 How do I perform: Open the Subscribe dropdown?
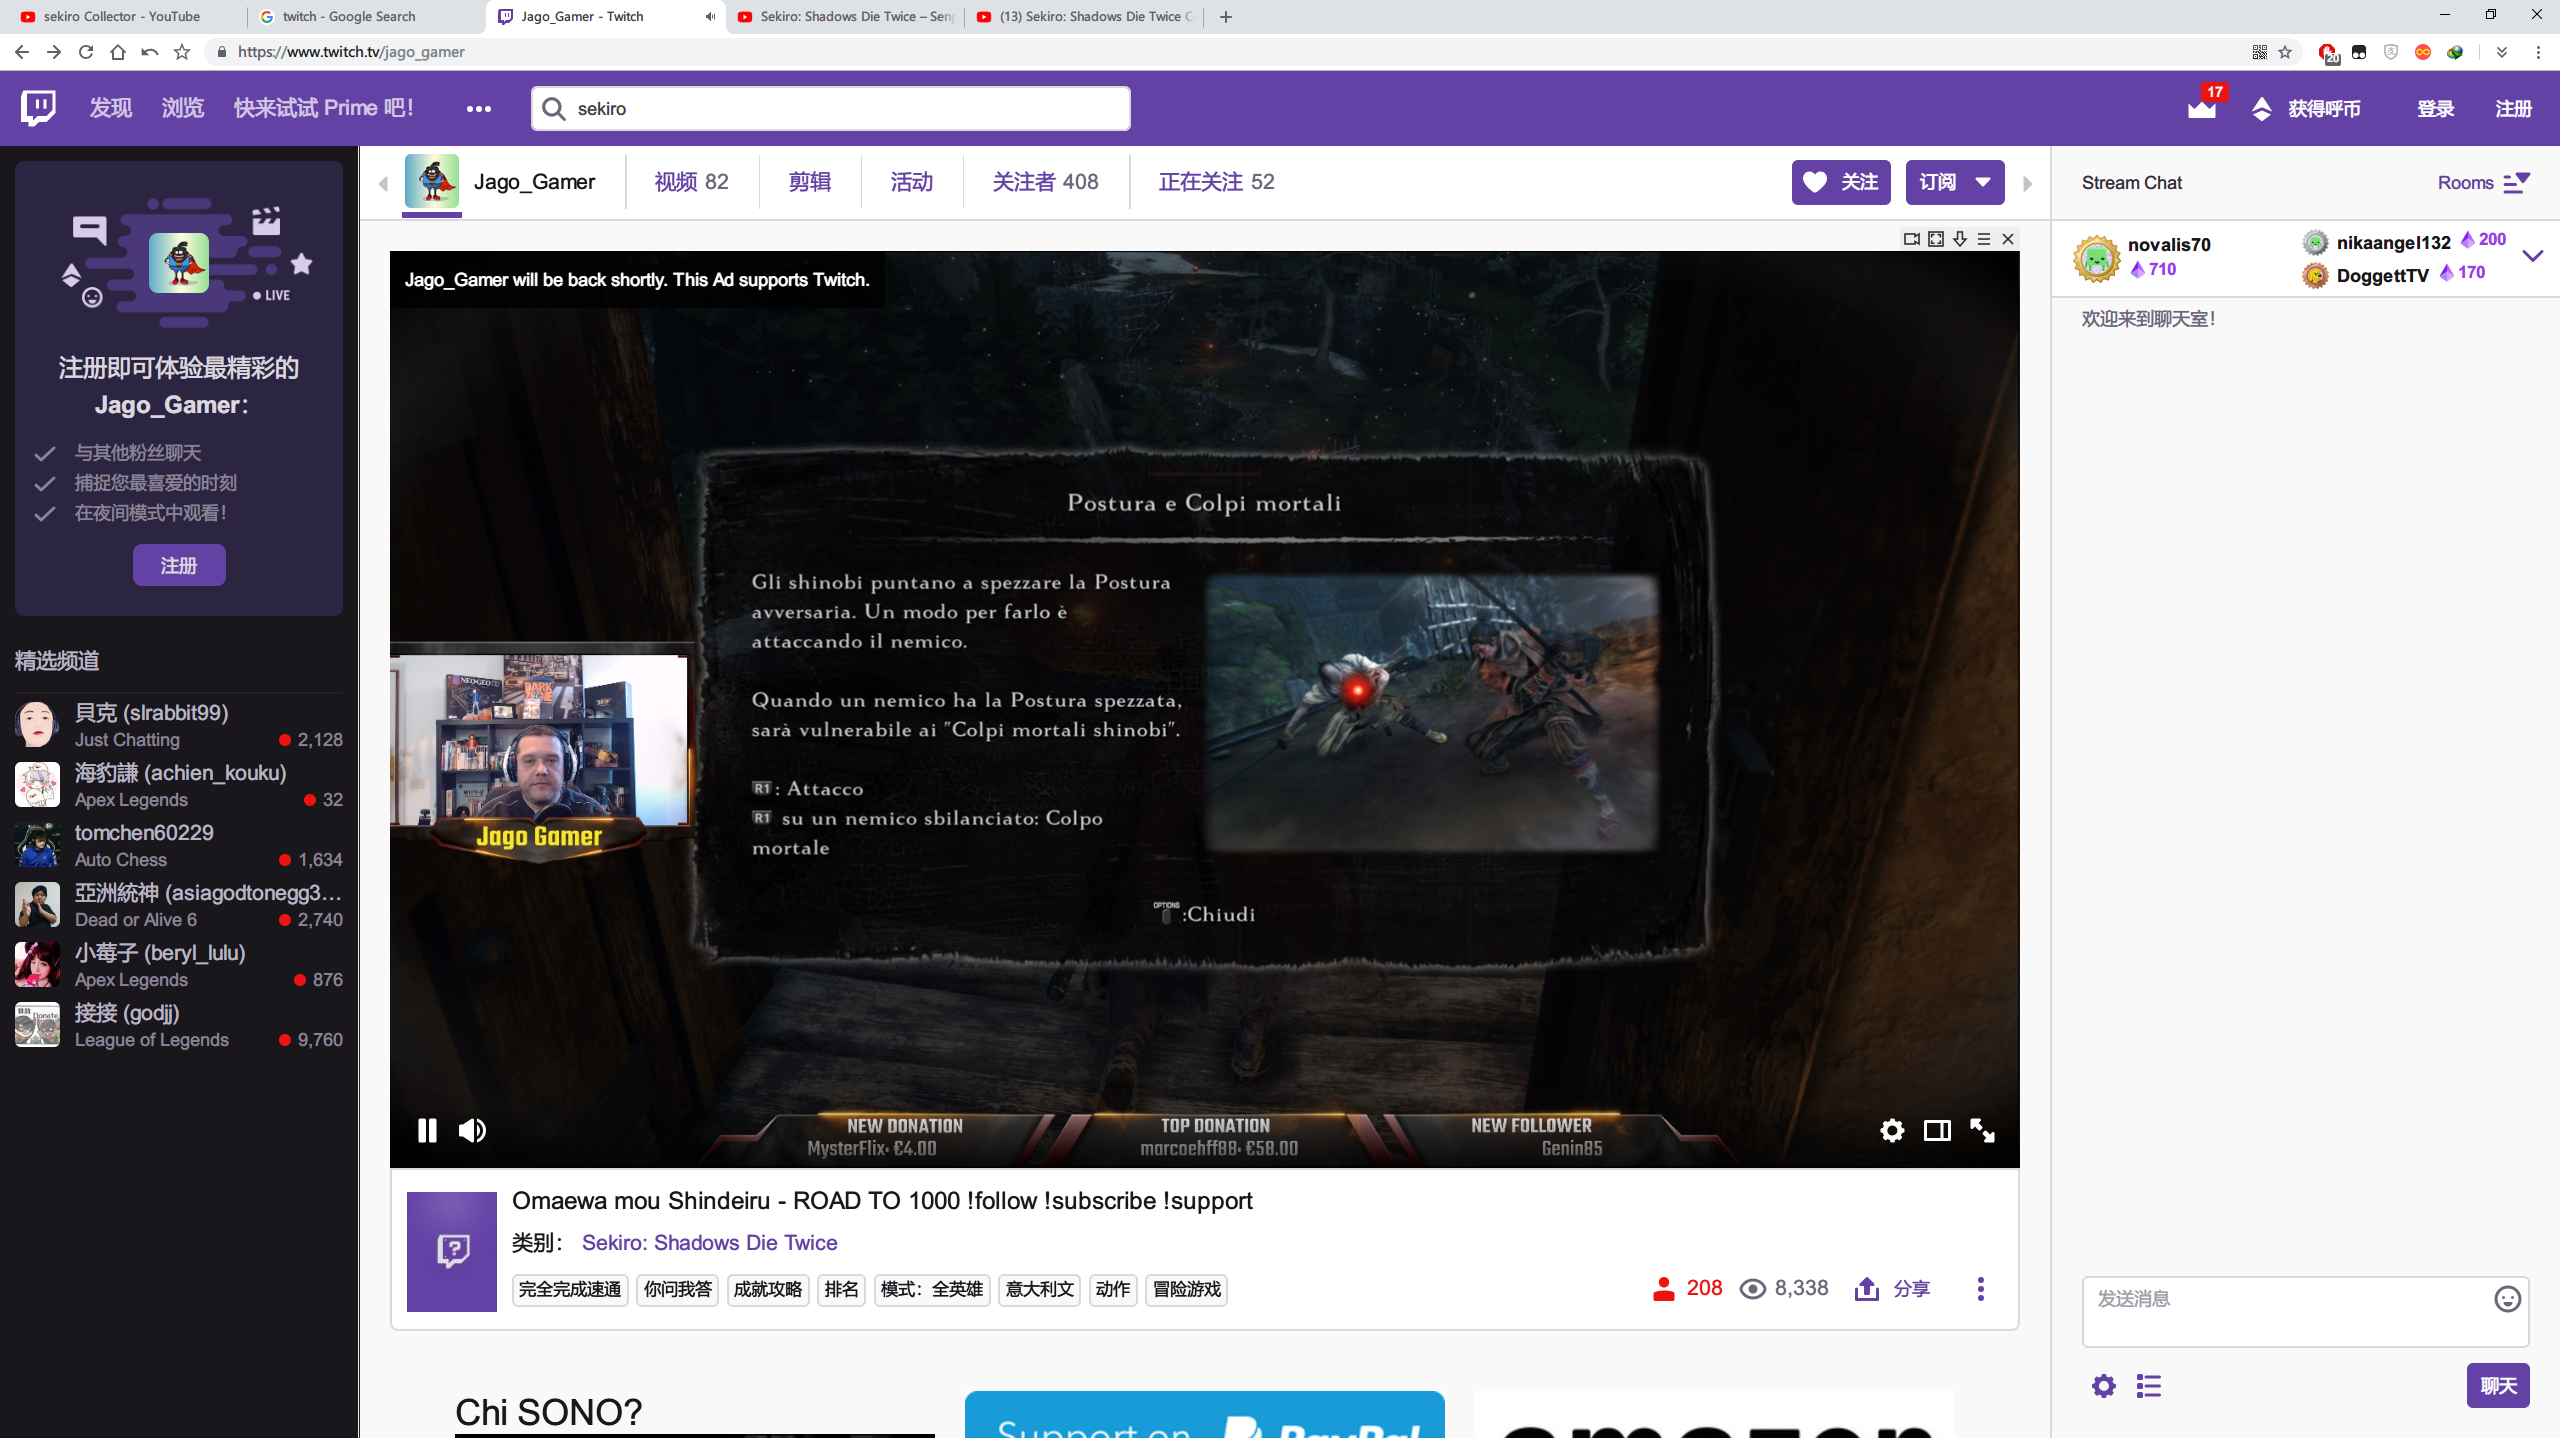tap(1955, 182)
